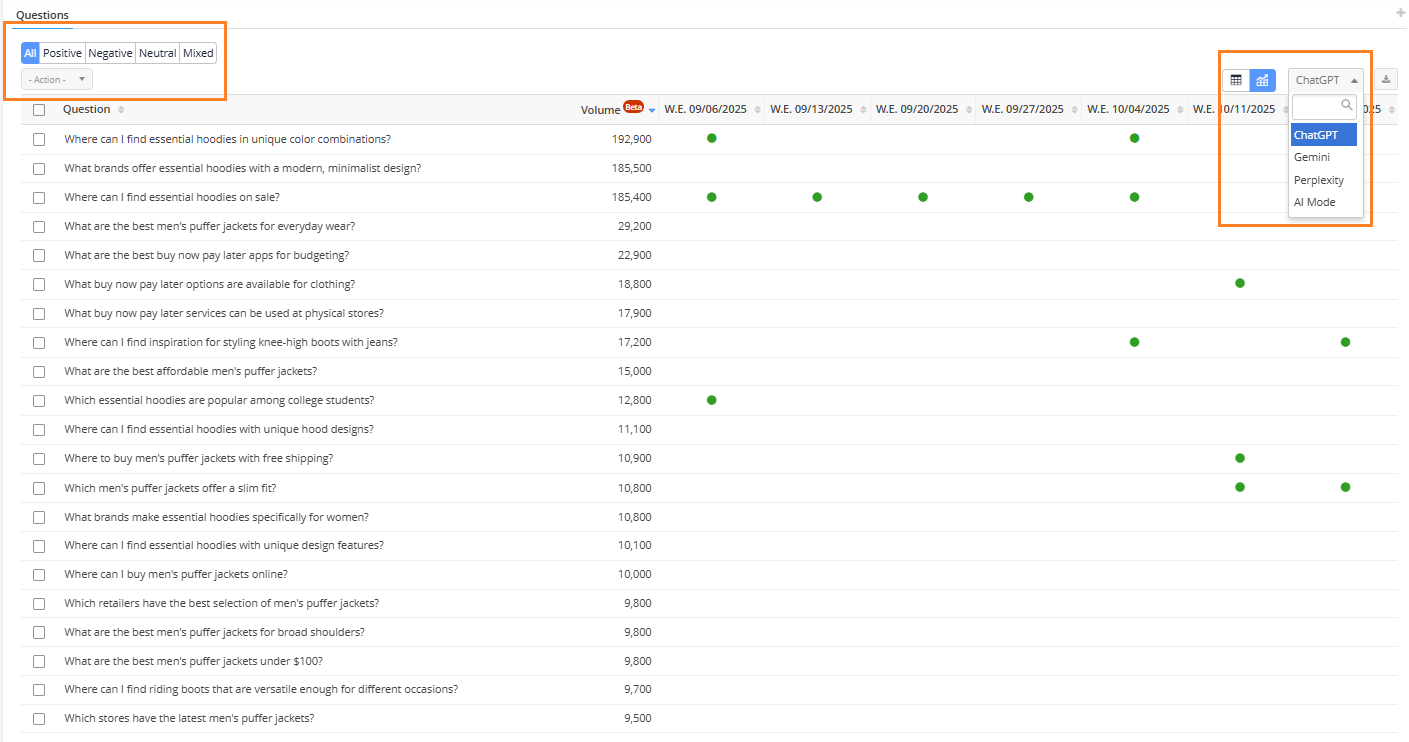Click the plus icon at top right
Viewport: 1409px width, 742px height.
coord(1400,13)
